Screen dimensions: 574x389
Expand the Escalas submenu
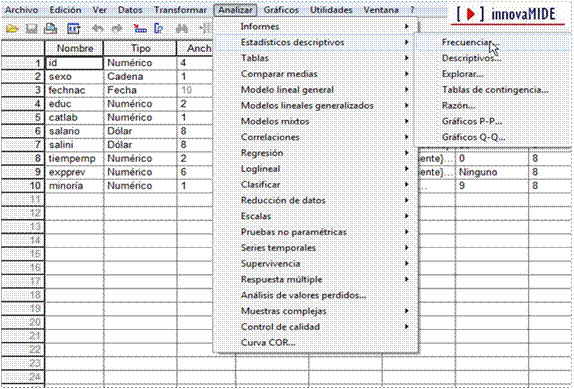316,216
